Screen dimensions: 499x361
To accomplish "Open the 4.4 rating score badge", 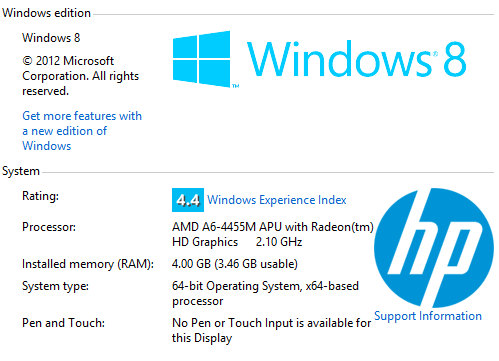I will coord(188,200).
